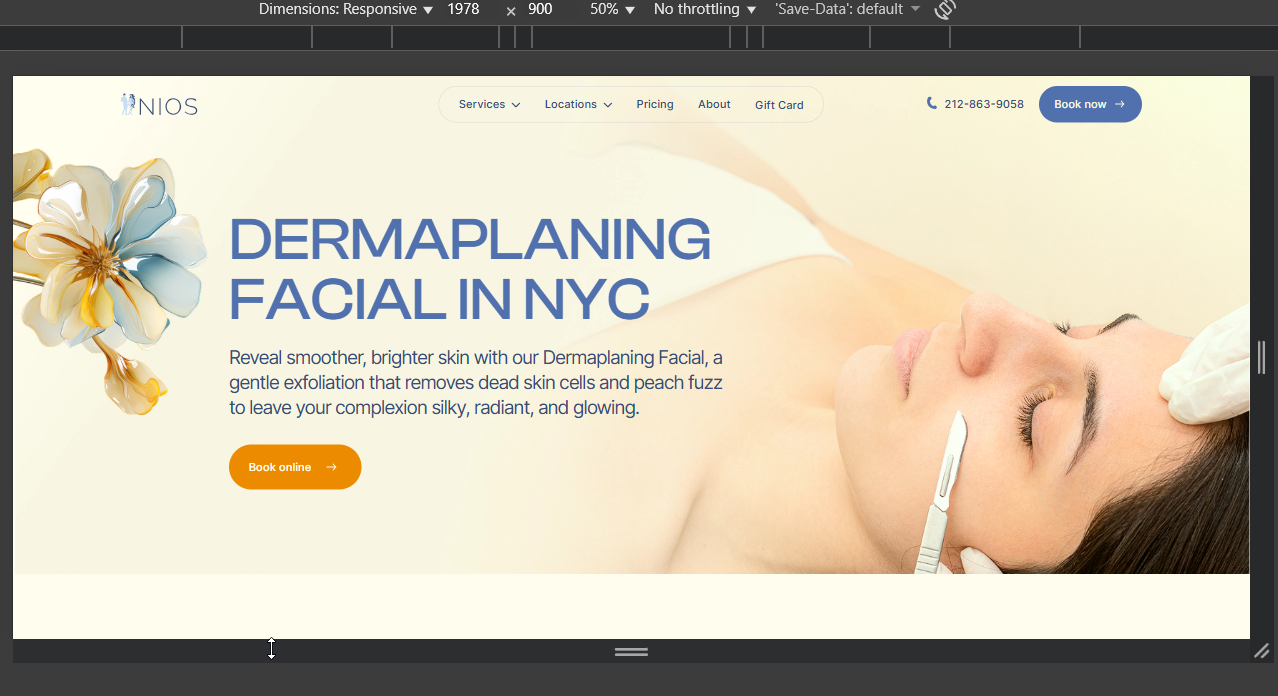Click the viewport height field 900

[x=540, y=9]
